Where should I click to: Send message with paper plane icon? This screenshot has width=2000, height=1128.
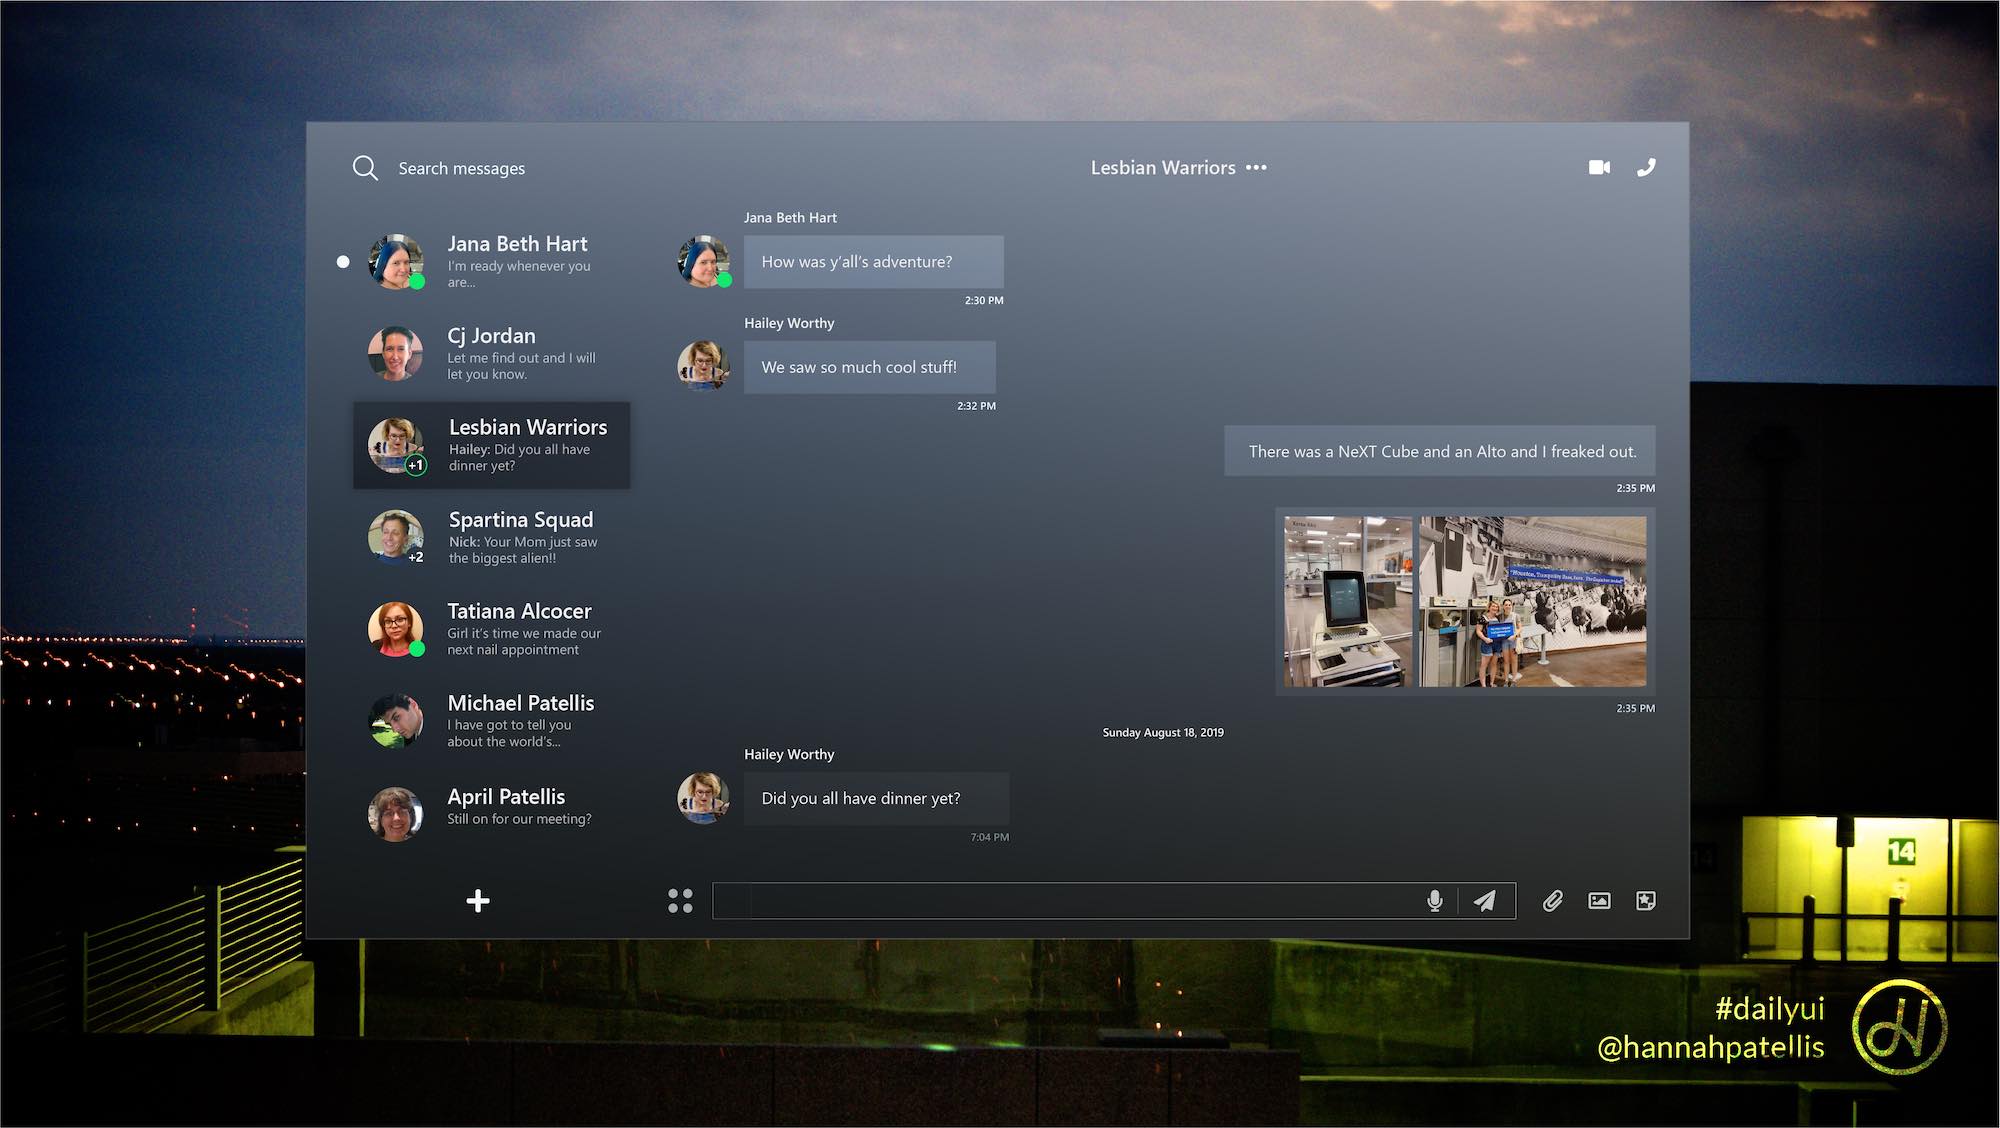click(x=1485, y=901)
